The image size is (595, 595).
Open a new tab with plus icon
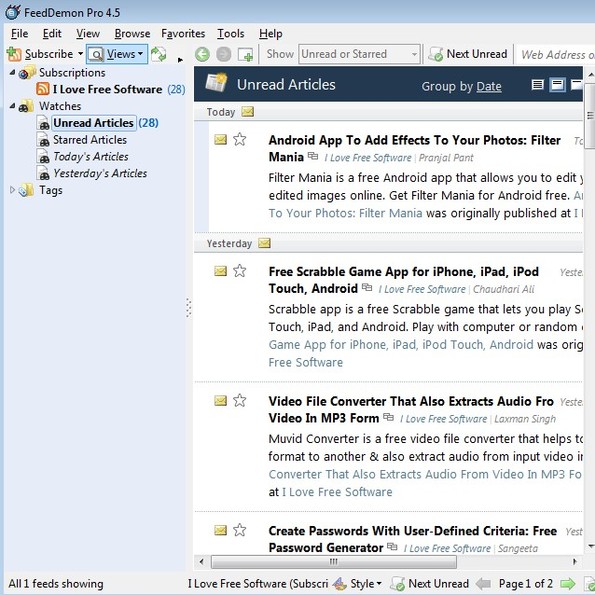coord(245,55)
